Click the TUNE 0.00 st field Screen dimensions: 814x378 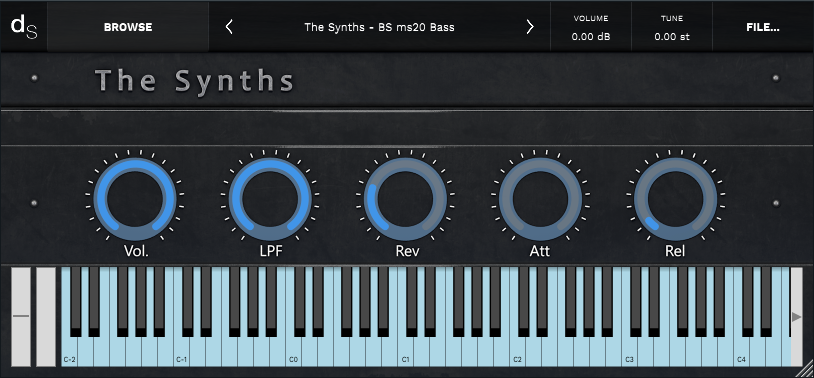point(672,28)
